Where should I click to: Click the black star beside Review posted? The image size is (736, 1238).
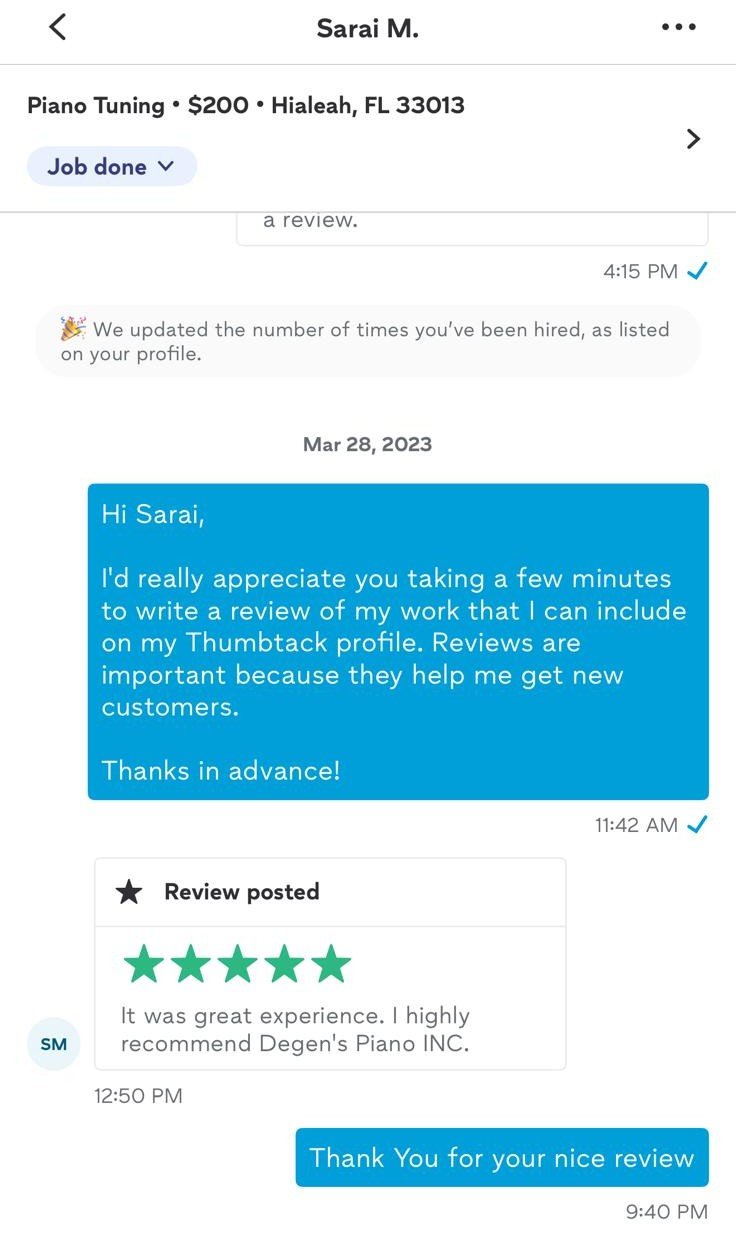pos(131,892)
